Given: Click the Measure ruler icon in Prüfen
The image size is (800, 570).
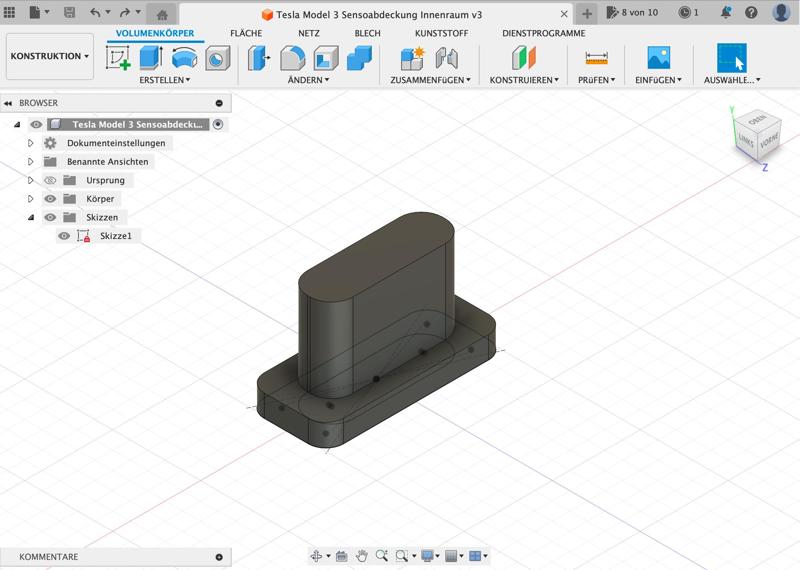Looking at the screenshot, I should click(596, 58).
